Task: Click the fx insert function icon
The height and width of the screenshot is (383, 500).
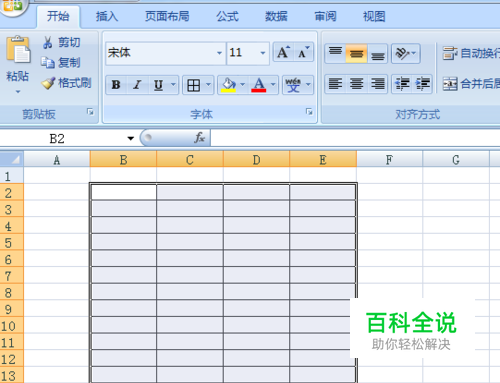Action: pyautogui.click(x=199, y=138)
